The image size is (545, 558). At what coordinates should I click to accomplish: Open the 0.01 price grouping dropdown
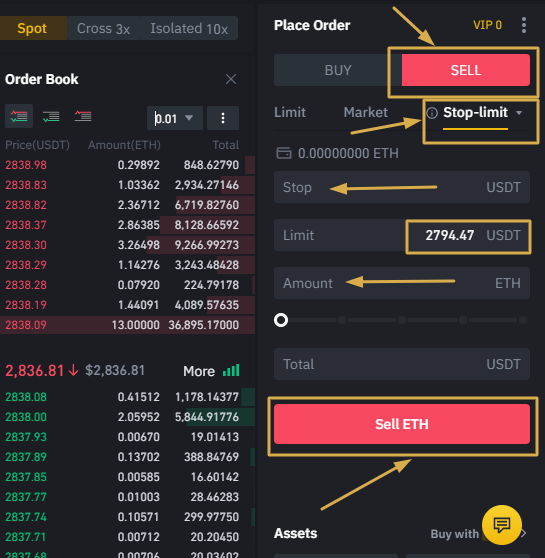point(175,118)
